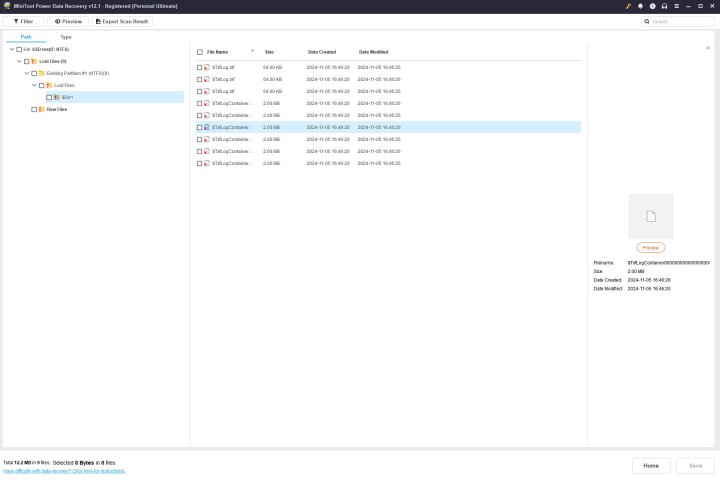Click folder icon of Lost Files under Existing Partition
The height and width of the screenshot is (480, 720).
click(x=49, y=85)
